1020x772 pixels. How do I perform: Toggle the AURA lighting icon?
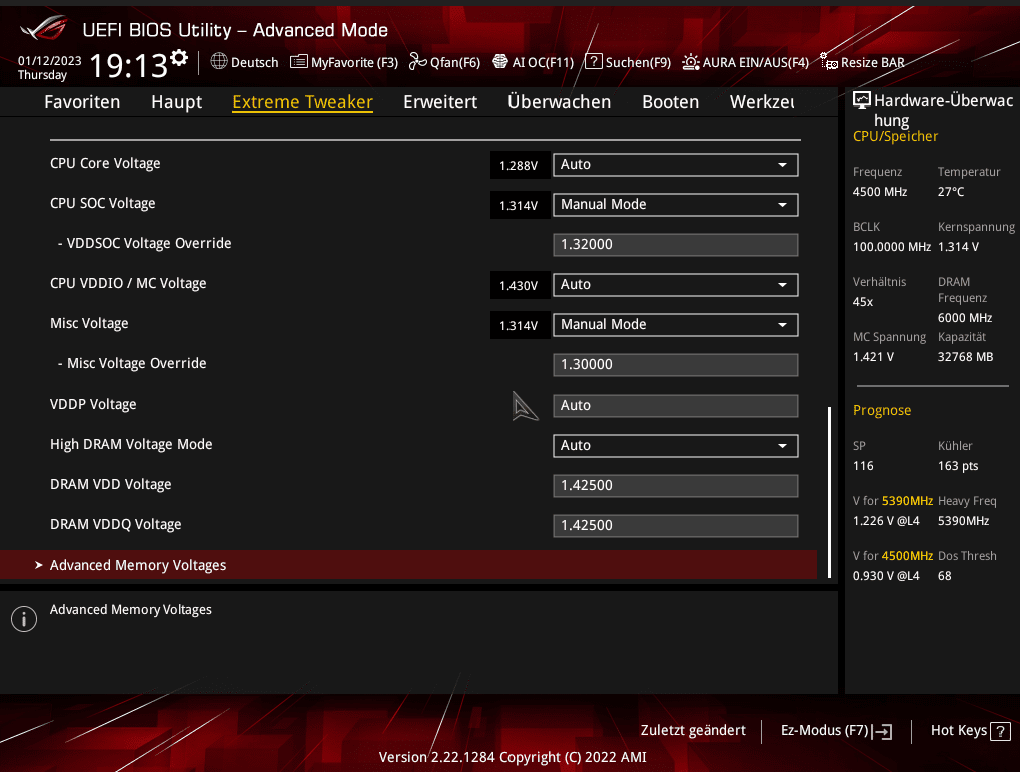coord(690,62)
